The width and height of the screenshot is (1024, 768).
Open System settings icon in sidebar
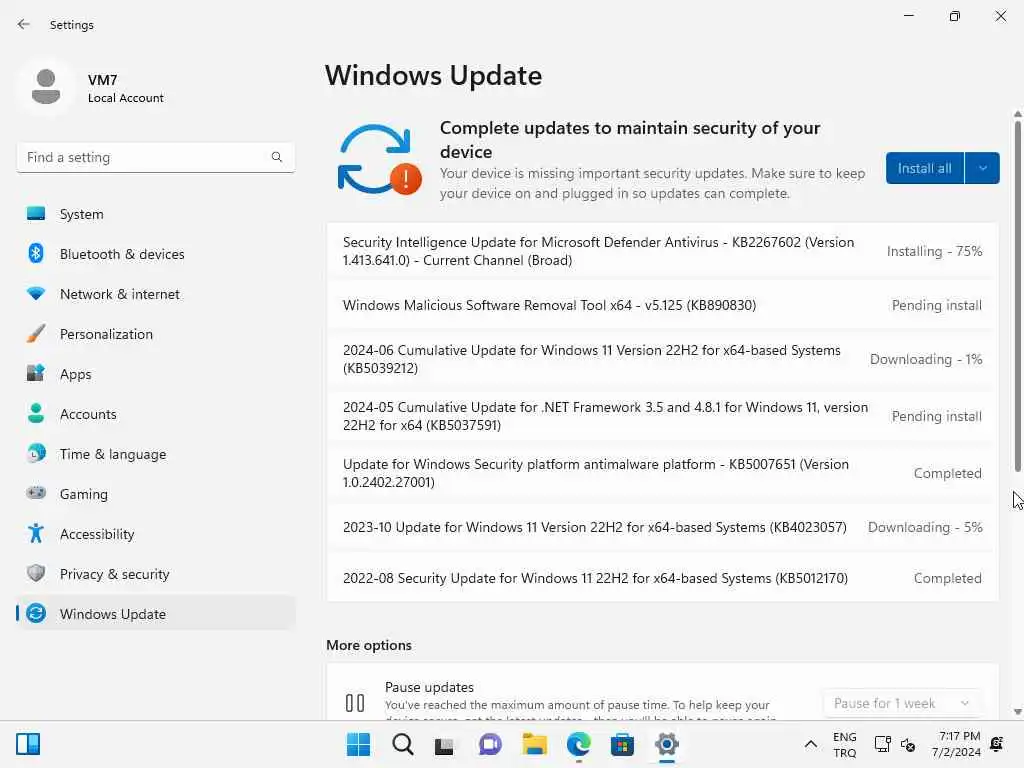36,214
